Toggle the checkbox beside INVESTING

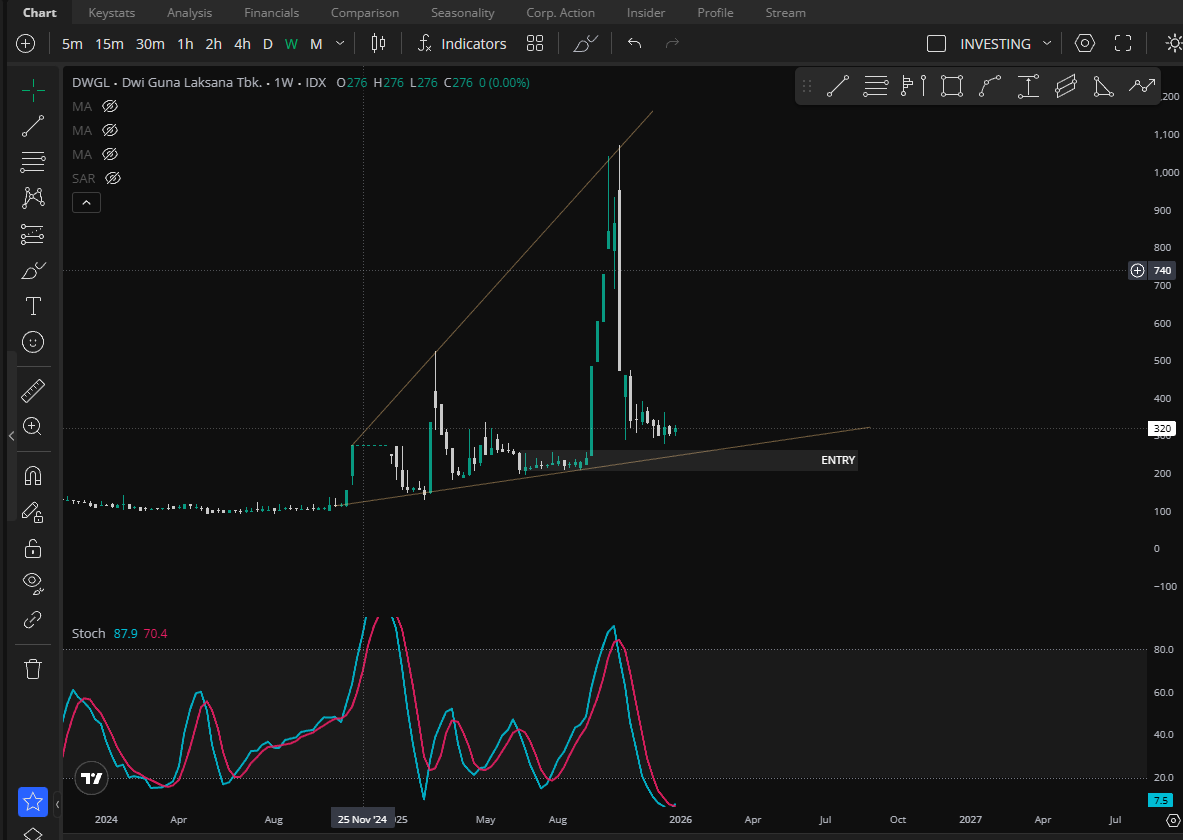(936, 44)
